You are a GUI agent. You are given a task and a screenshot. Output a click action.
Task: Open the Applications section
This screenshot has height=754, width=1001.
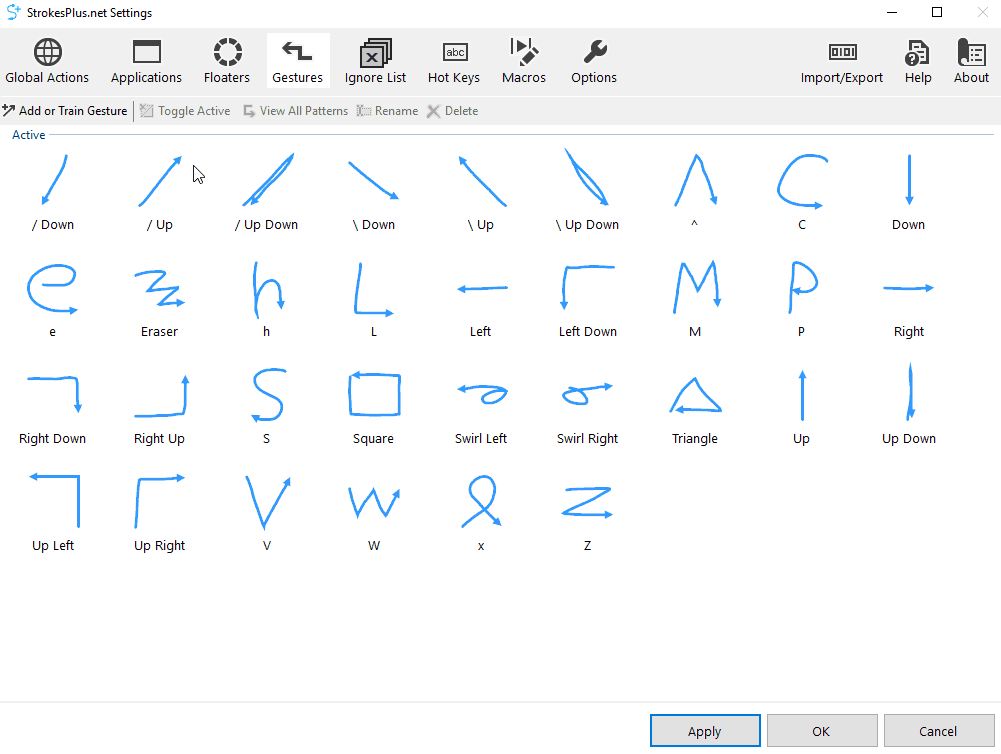(x=146, y=61)
